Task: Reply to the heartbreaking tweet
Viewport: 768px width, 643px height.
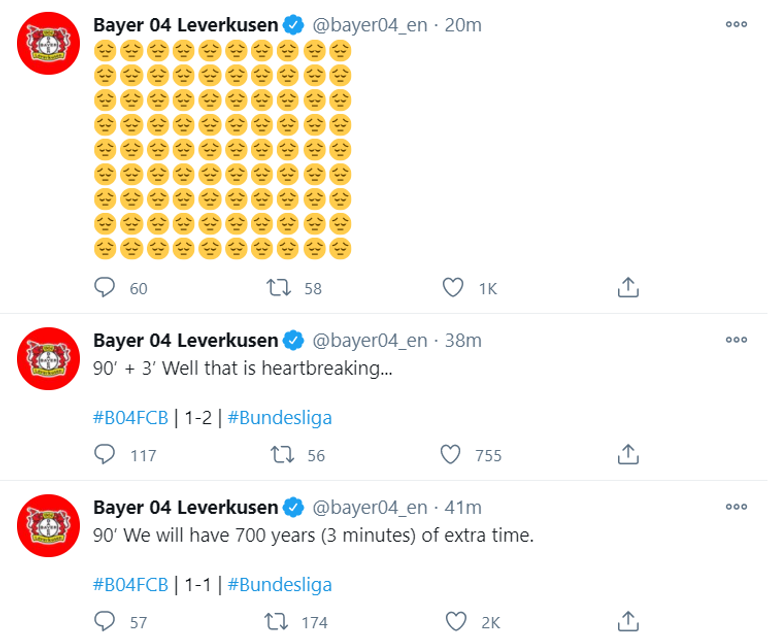Action: point(105,455)
